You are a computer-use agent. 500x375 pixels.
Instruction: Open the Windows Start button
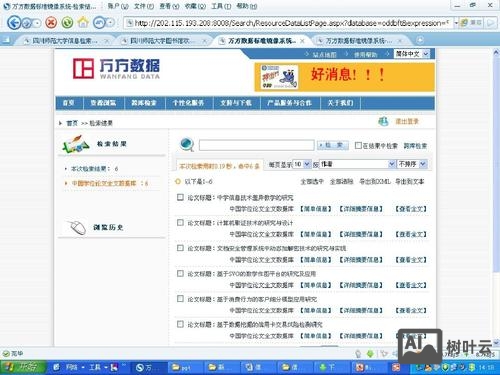tap(23, 367)
